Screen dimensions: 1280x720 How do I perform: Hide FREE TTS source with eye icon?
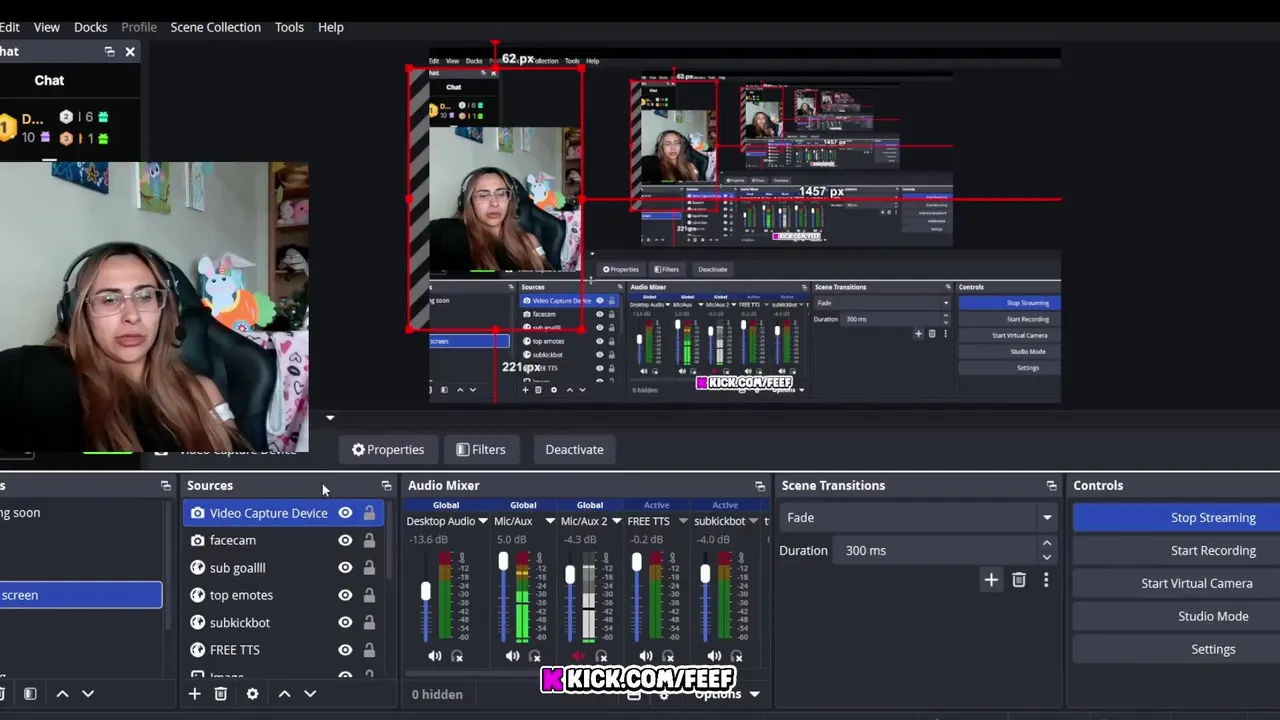(345, 650)
